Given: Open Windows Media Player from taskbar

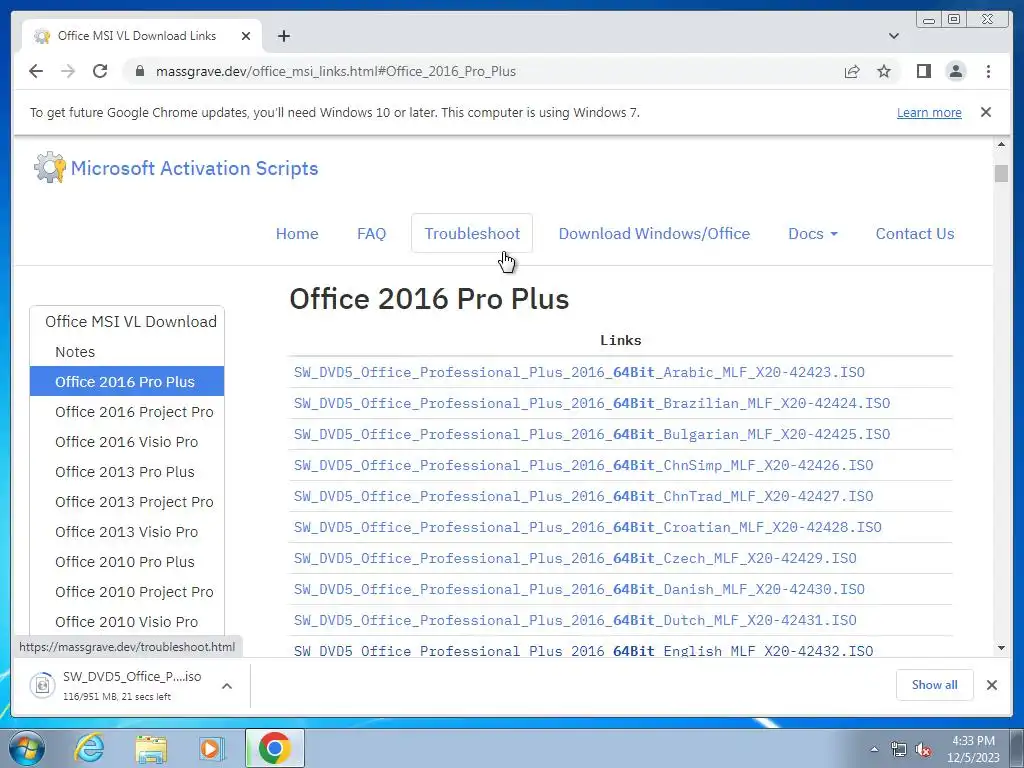Looking at the screenshot, I should click(211, 748).
